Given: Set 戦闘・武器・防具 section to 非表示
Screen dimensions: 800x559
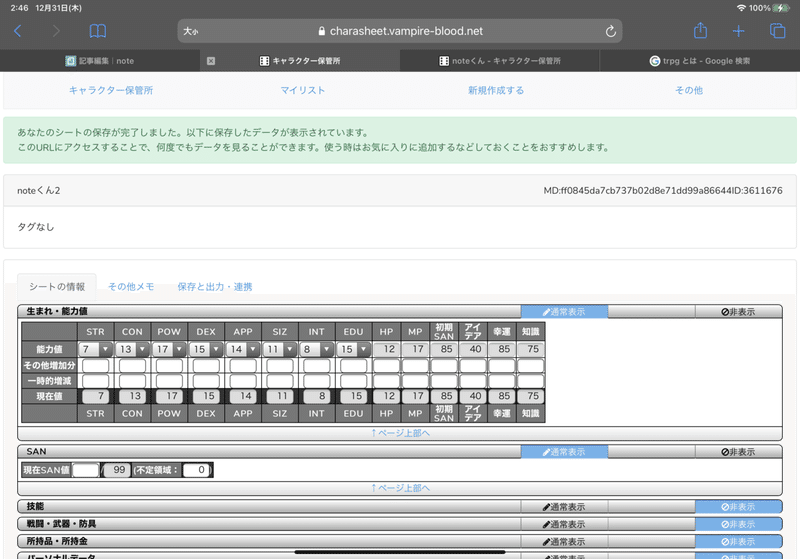Looking at the screenshot, I should click(x=738, y=524).
